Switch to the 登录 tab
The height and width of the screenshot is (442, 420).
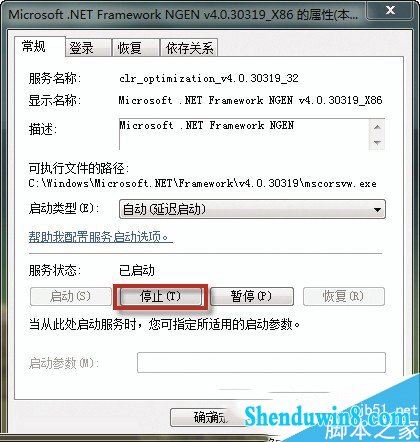coord(88,48)
